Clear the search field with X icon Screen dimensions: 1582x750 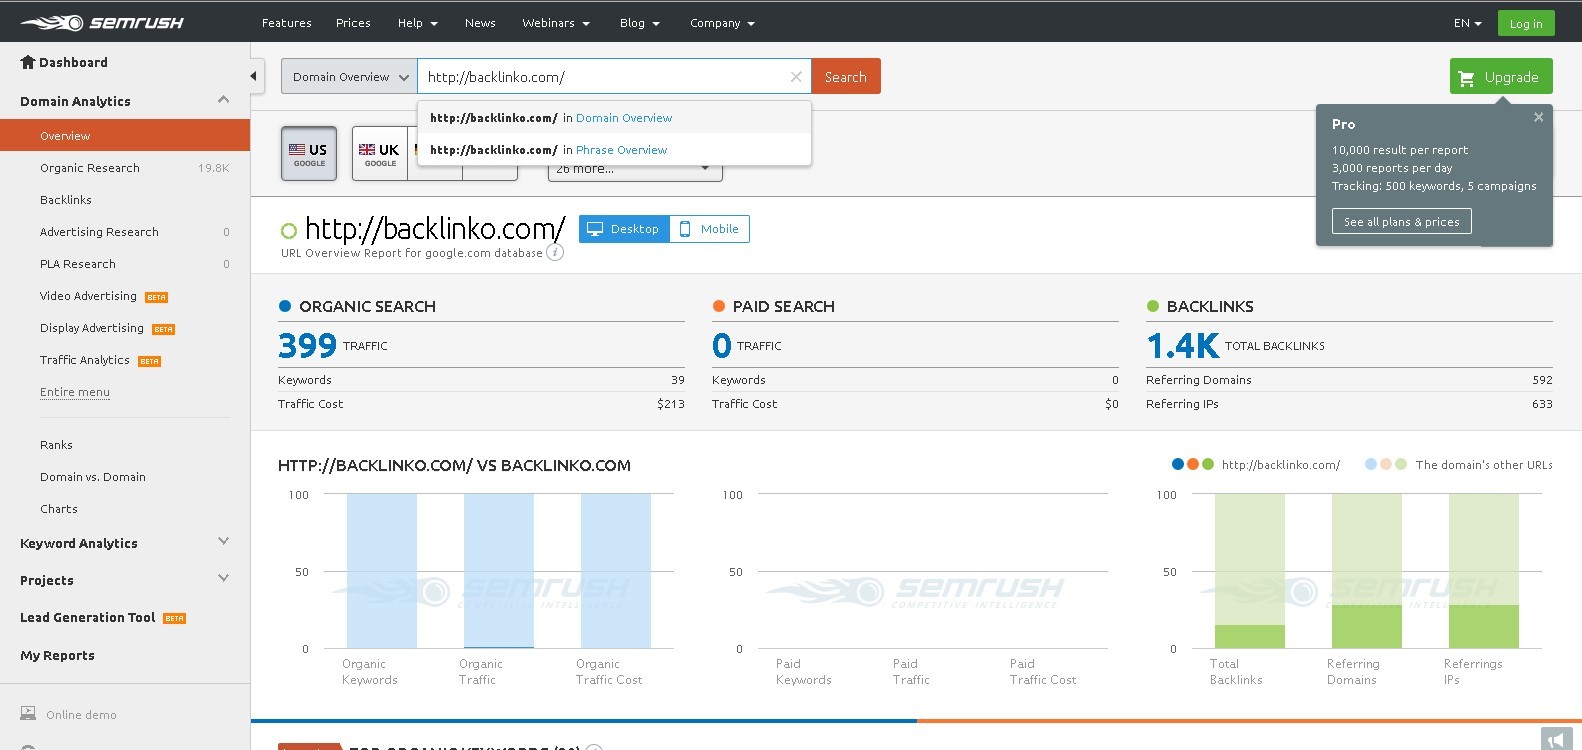point(796,77)
